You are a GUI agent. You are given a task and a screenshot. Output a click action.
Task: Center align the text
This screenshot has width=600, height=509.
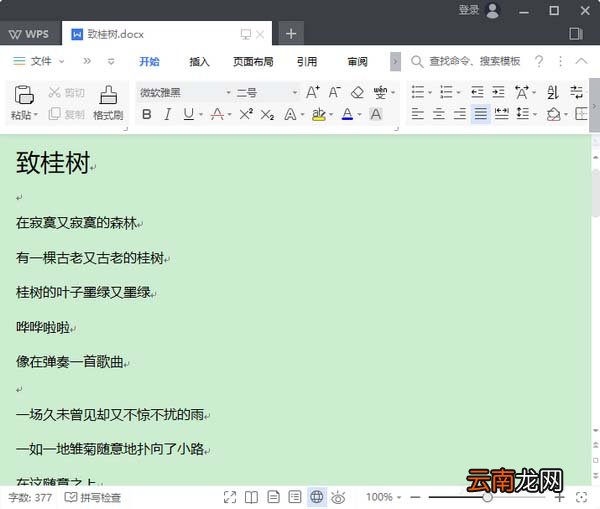[439, 114]
